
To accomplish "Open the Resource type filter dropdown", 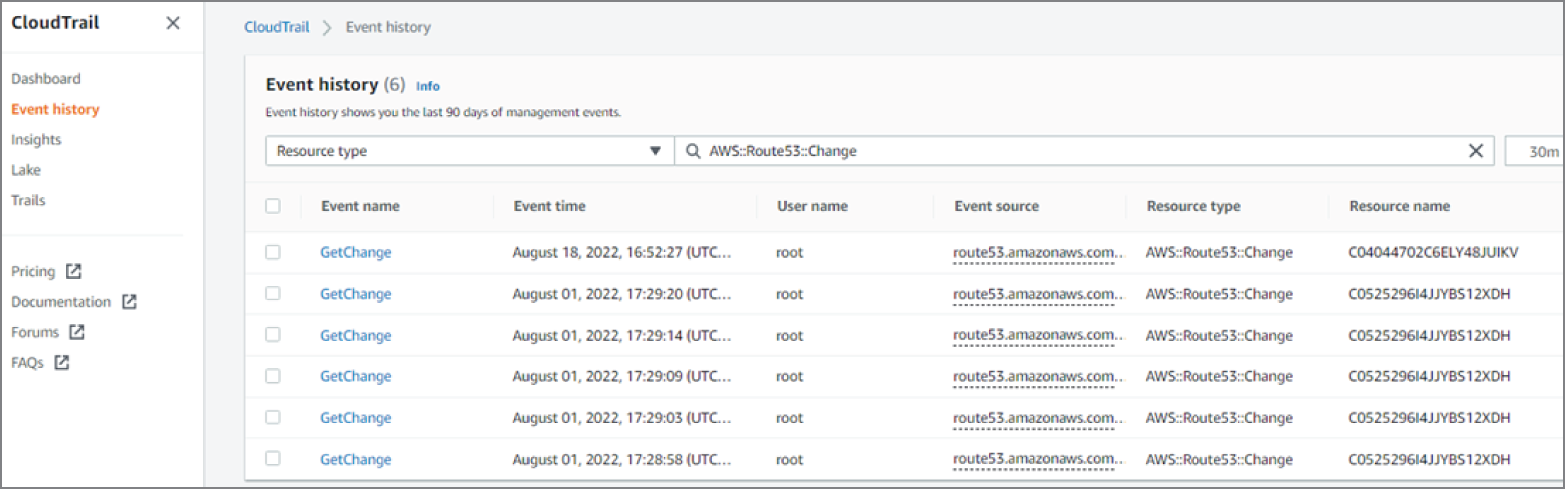I will (x=470, y=151).
